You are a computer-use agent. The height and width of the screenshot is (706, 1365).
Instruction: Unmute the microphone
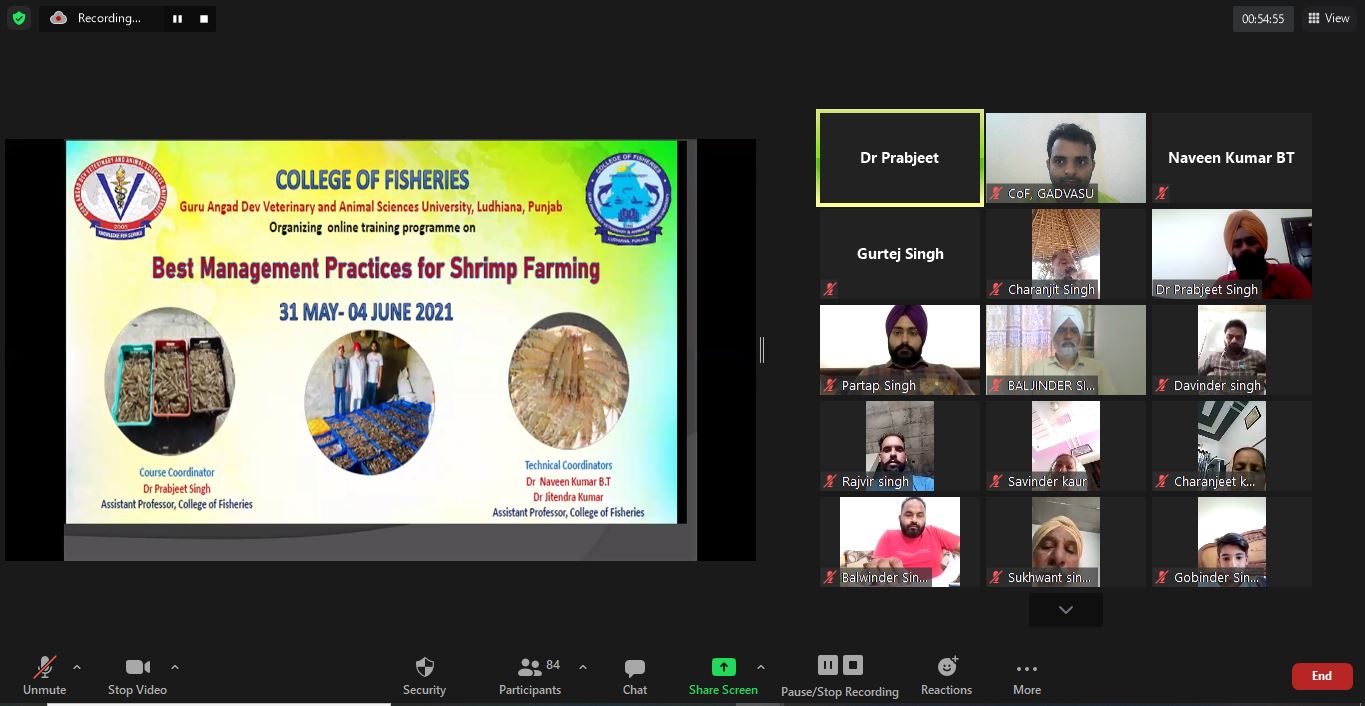pos(44,676)
